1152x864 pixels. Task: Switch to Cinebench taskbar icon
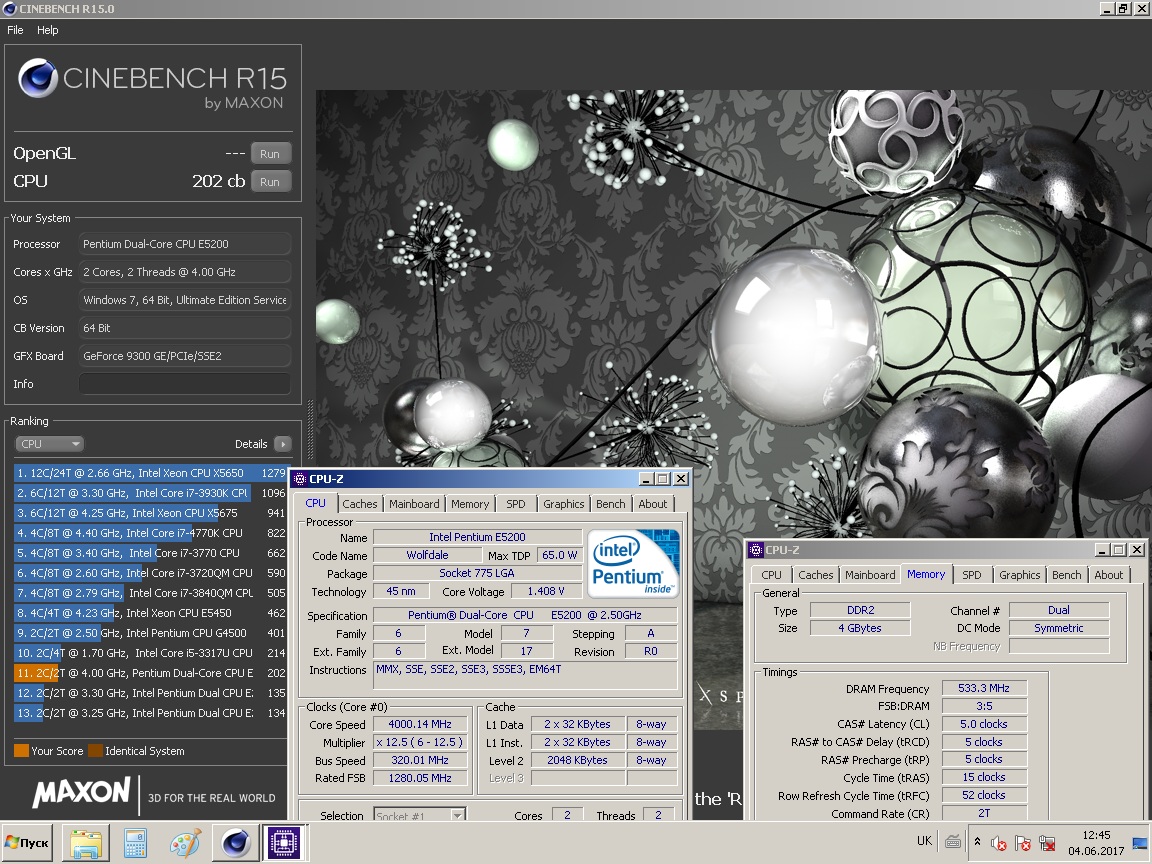click(x=235, y=843)
